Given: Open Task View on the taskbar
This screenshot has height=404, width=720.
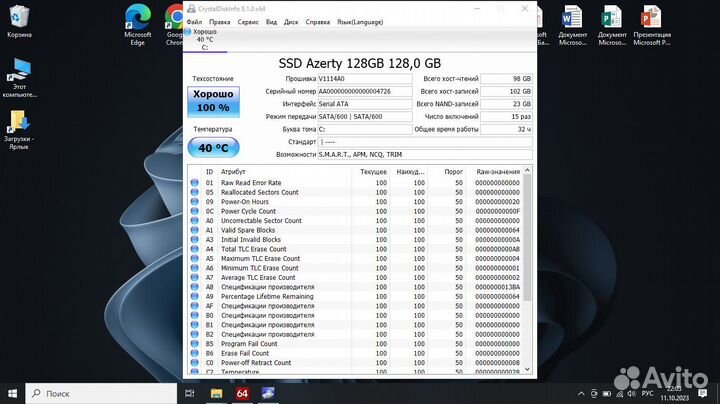Looking at the screenshot, I should click(189, 393).
